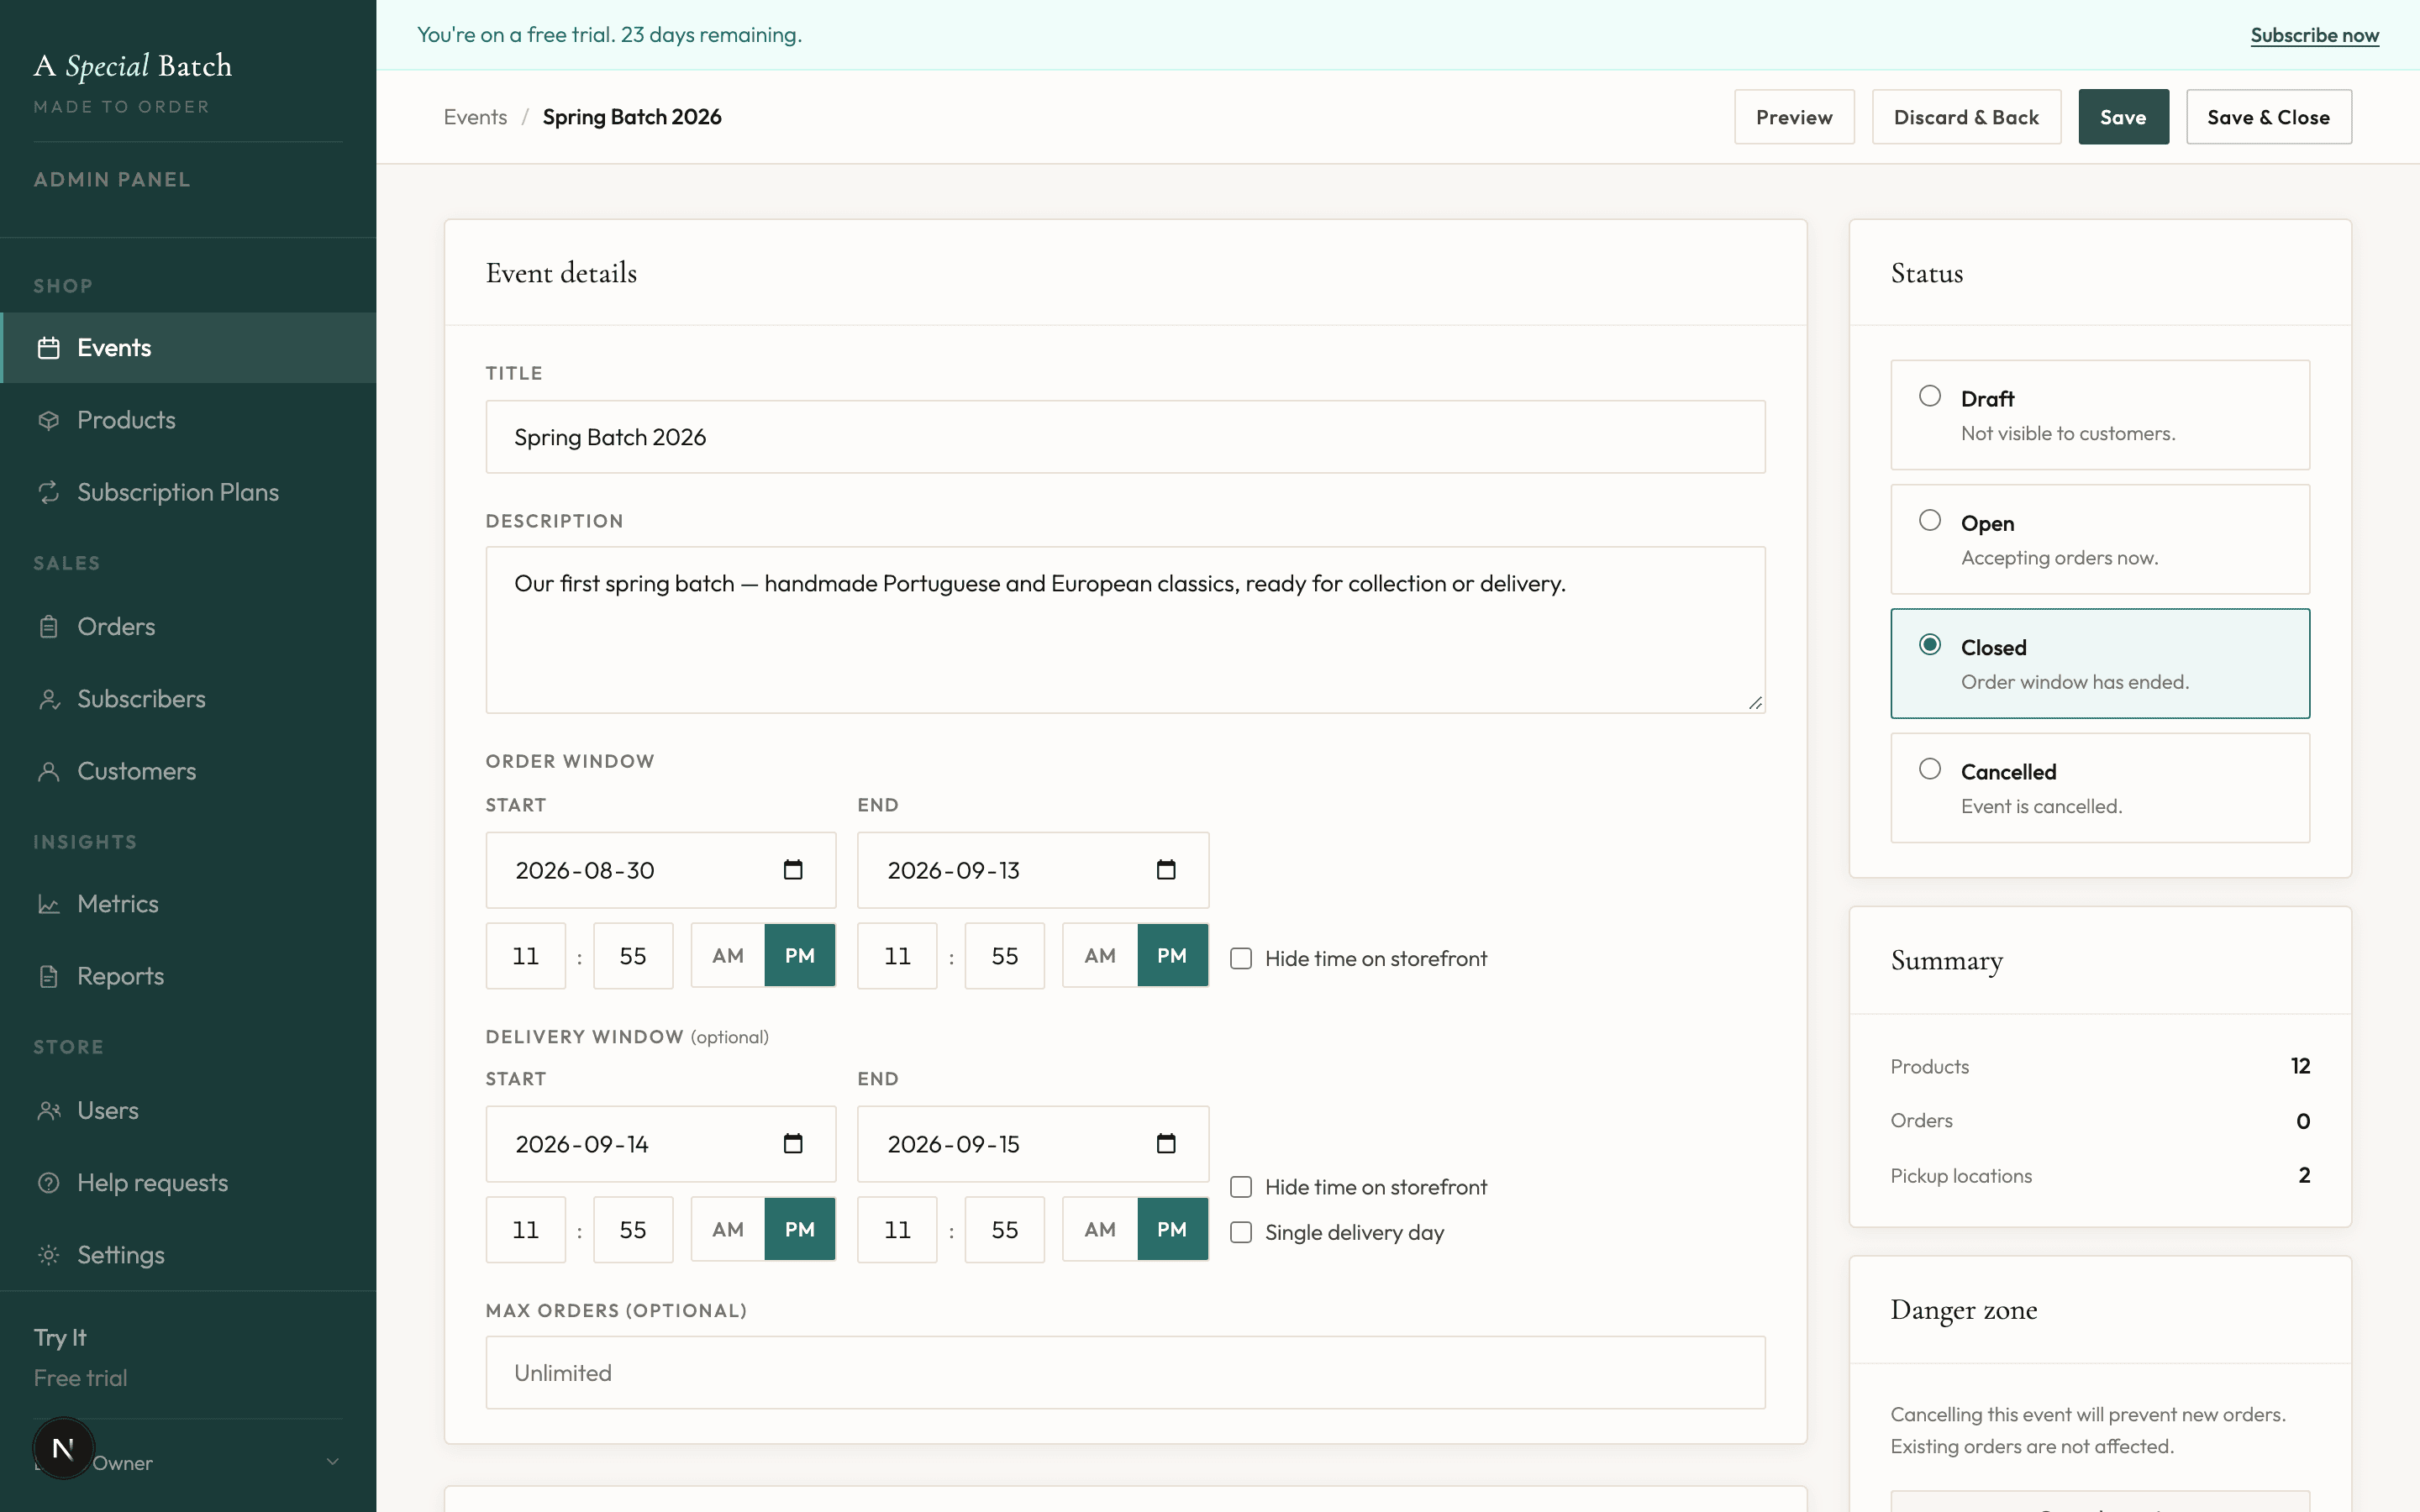Click Save & Close button
The image size is (2420, 1512).
tap(2268, 117)
